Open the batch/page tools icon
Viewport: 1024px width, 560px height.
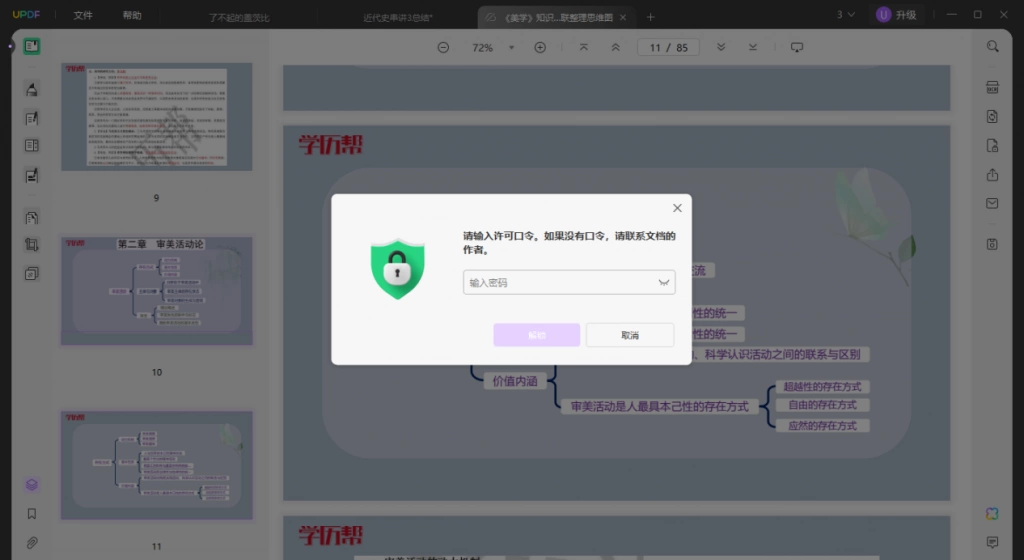click(31, 273)
